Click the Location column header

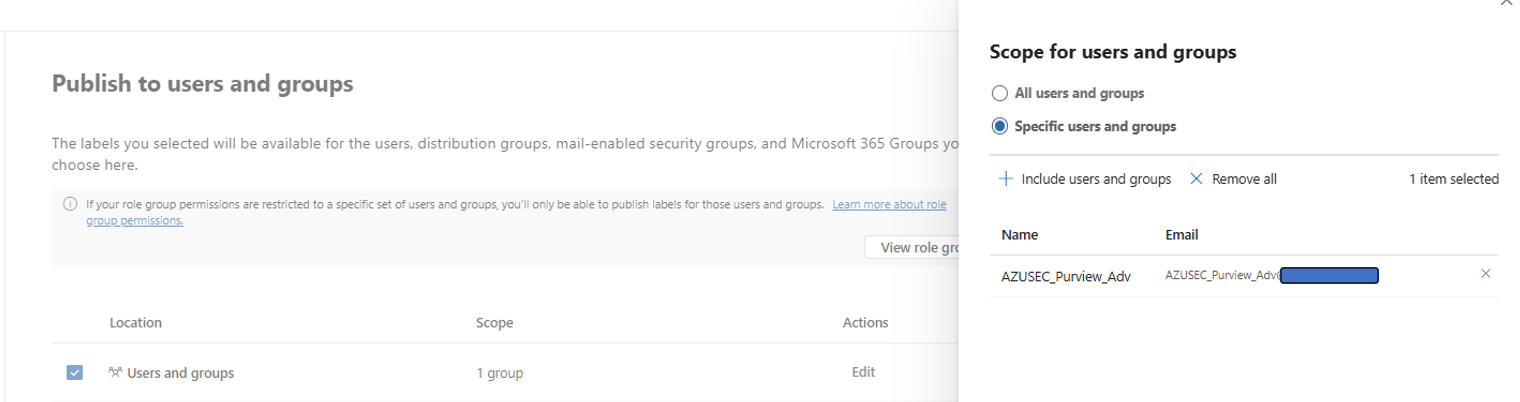coord(136,323)
